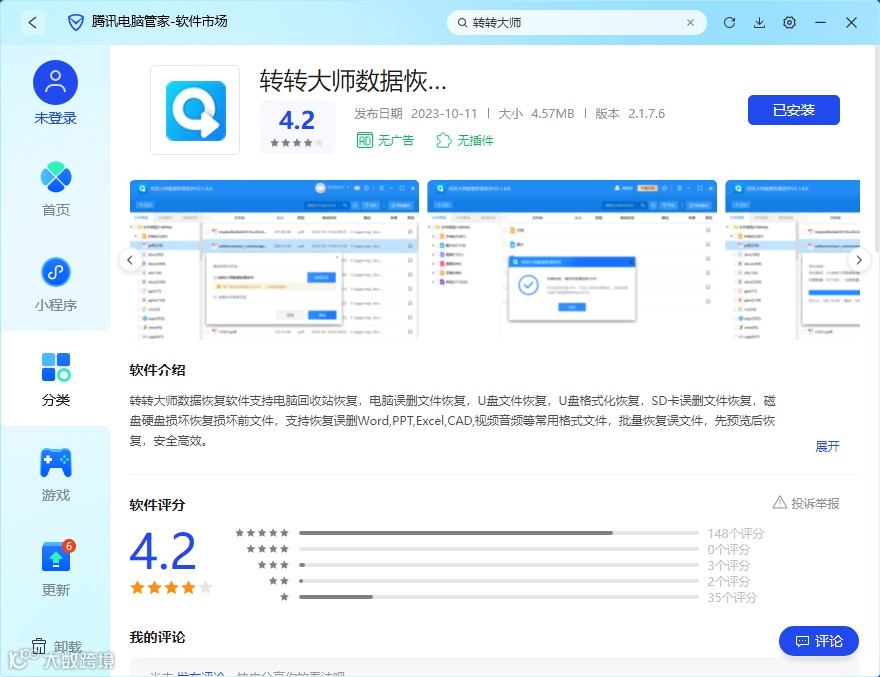Viewport: 880px width, 677px height.
Task: Open the 更新 updates section
Action: pos(56,569)
